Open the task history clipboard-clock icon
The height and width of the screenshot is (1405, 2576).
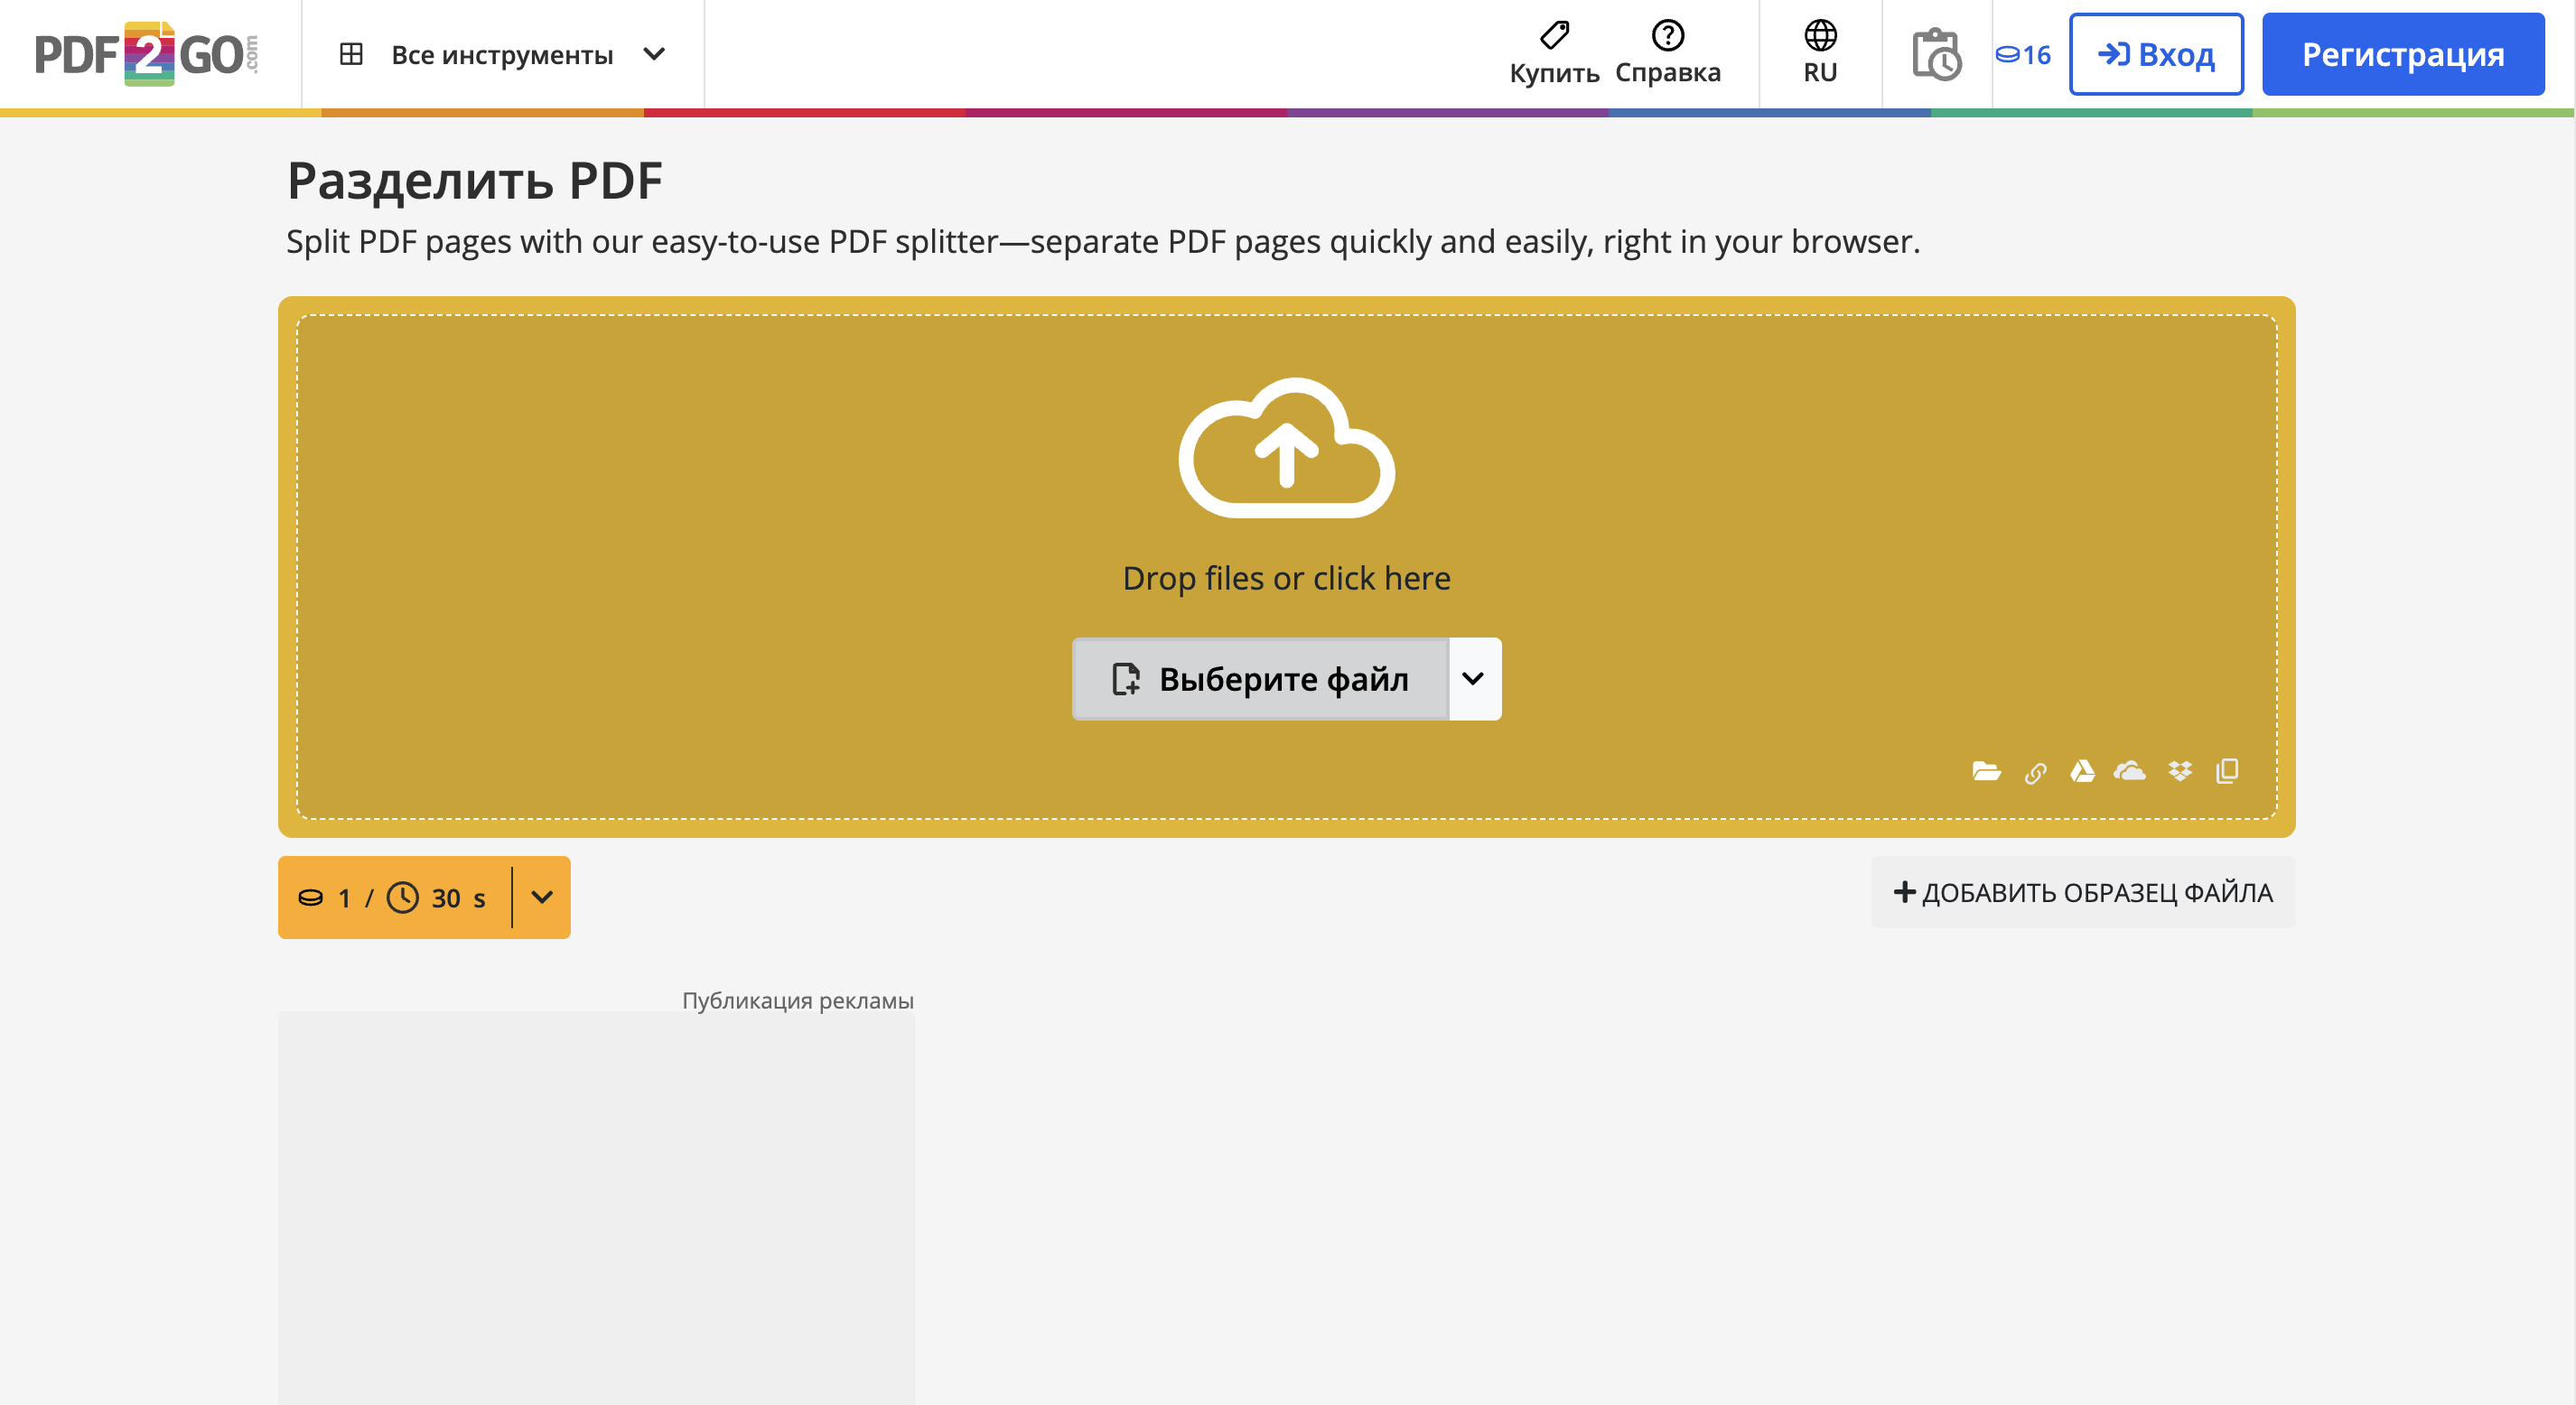coord(1936,54)
